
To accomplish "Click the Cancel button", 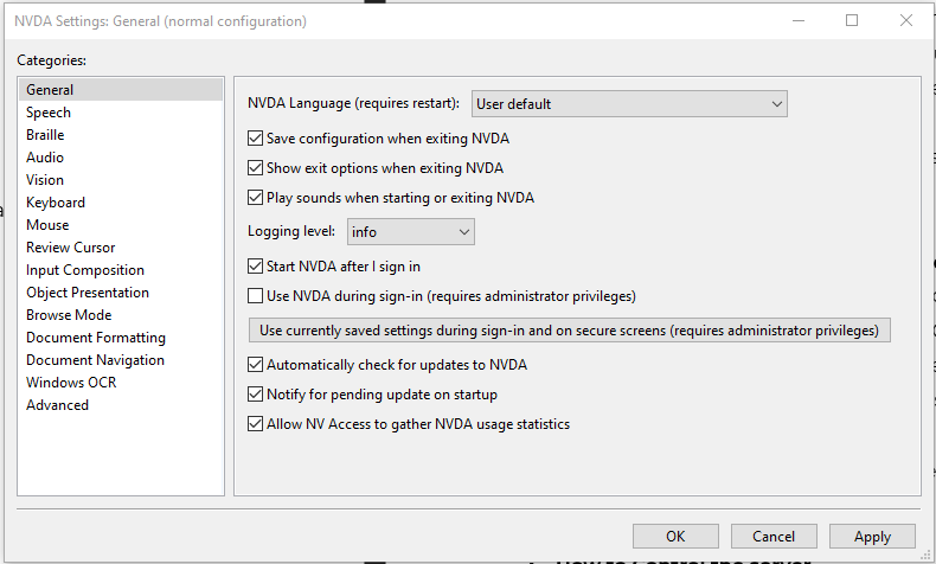I will click(x=774, y=536).
